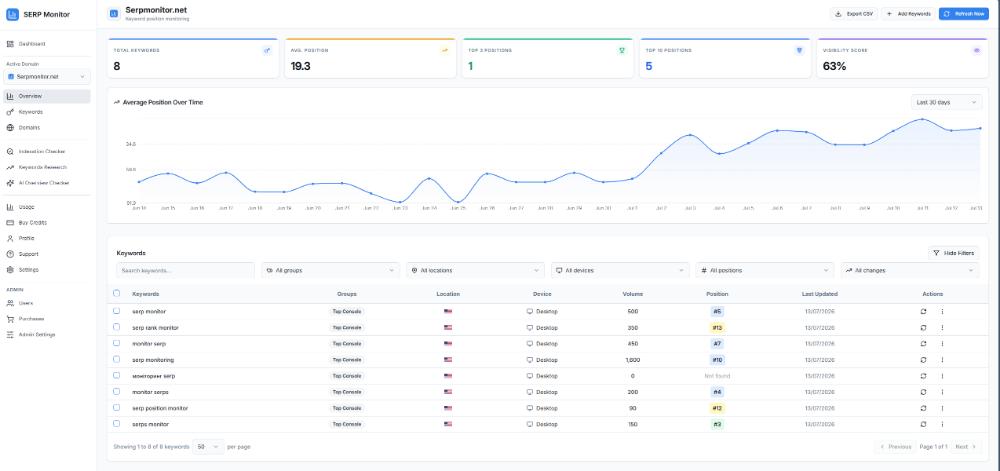Check the "serp monitor" row checkbox
This screenshot has width=1000, height=471.
[x=116, y=311]
